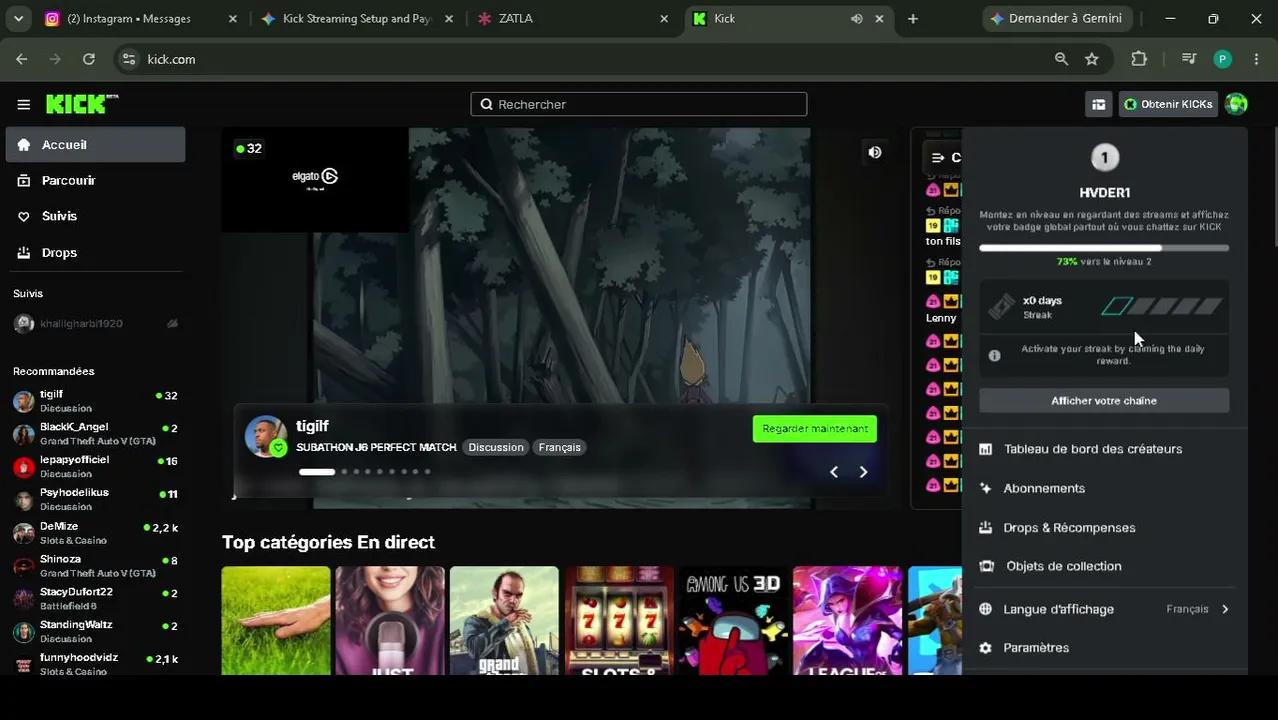Open Among Us 3D category thumbnail
The image size is (1278, 720).
[x=733, y=621]
